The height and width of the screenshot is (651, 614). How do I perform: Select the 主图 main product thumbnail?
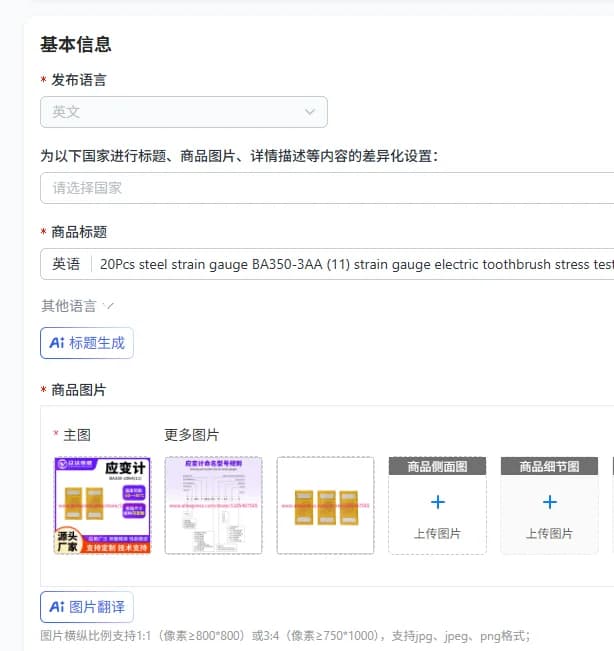[102, 505]
